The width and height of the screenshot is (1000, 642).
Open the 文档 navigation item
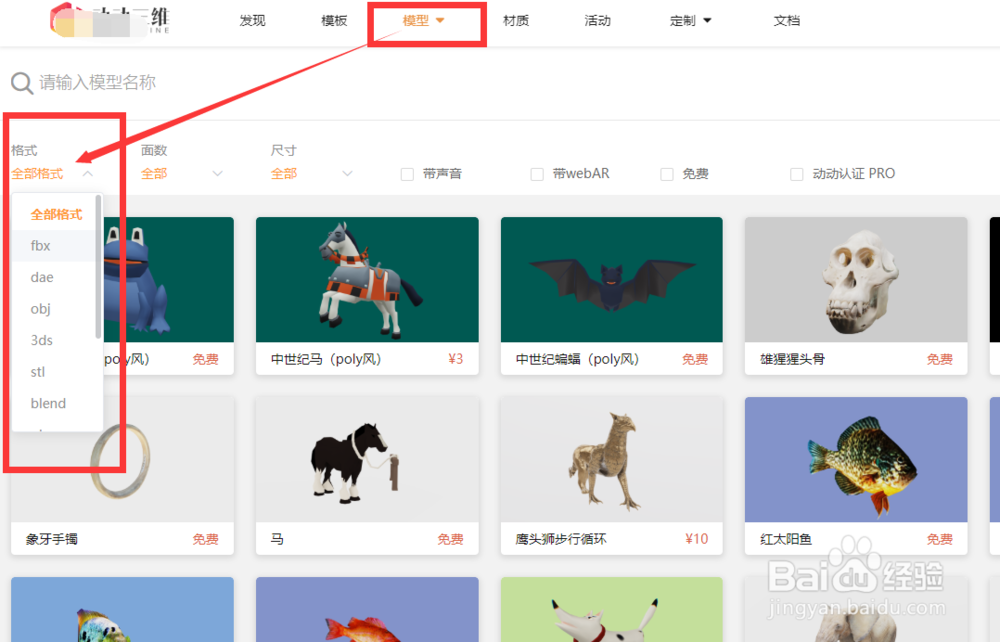[786, 20]
